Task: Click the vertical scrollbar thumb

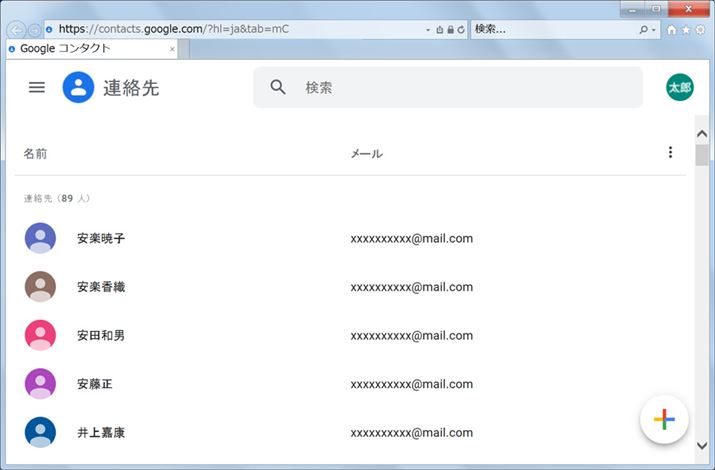Action: pos(702,155)
